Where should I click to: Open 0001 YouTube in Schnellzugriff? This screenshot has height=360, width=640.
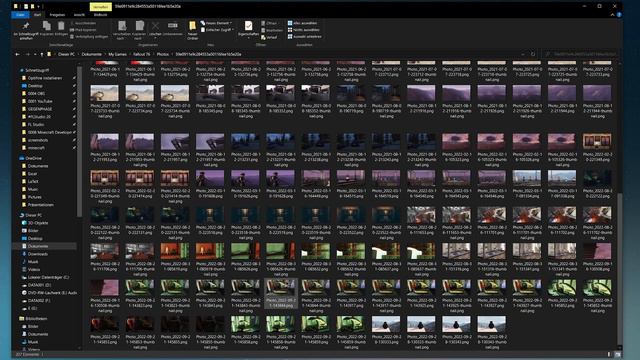tap(40, 101)
